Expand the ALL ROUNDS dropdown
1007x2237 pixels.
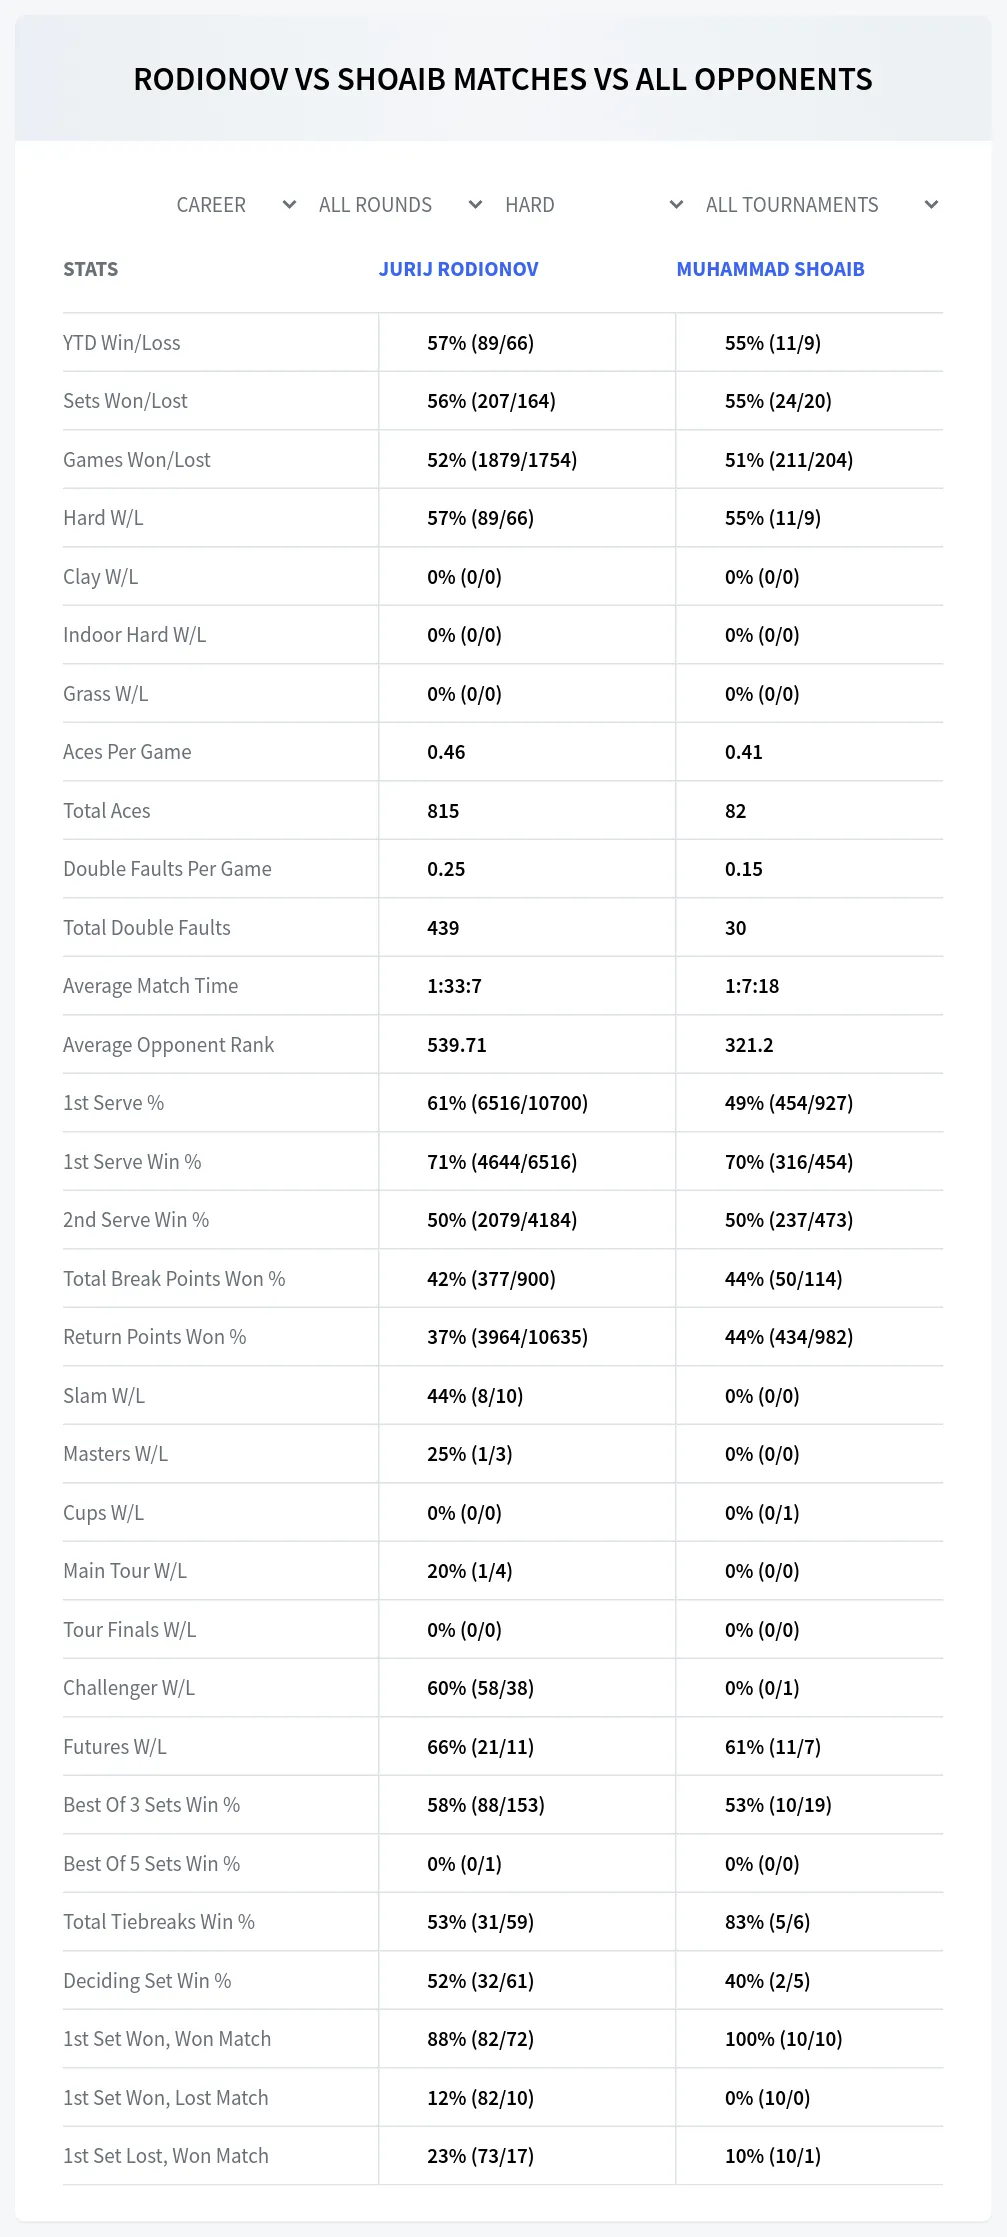[x=400, y=205]
